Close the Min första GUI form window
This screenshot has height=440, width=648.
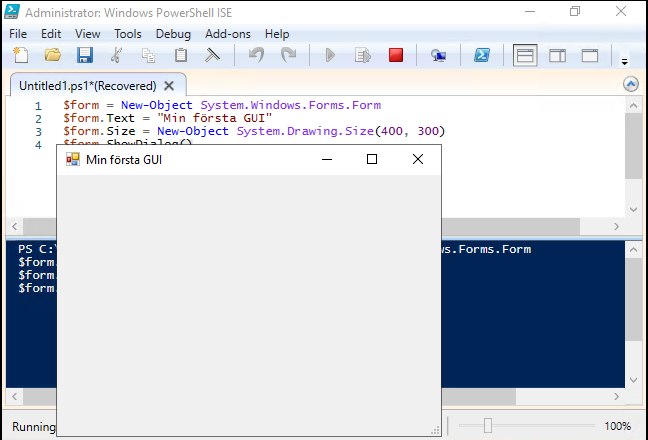coord(418,159)
